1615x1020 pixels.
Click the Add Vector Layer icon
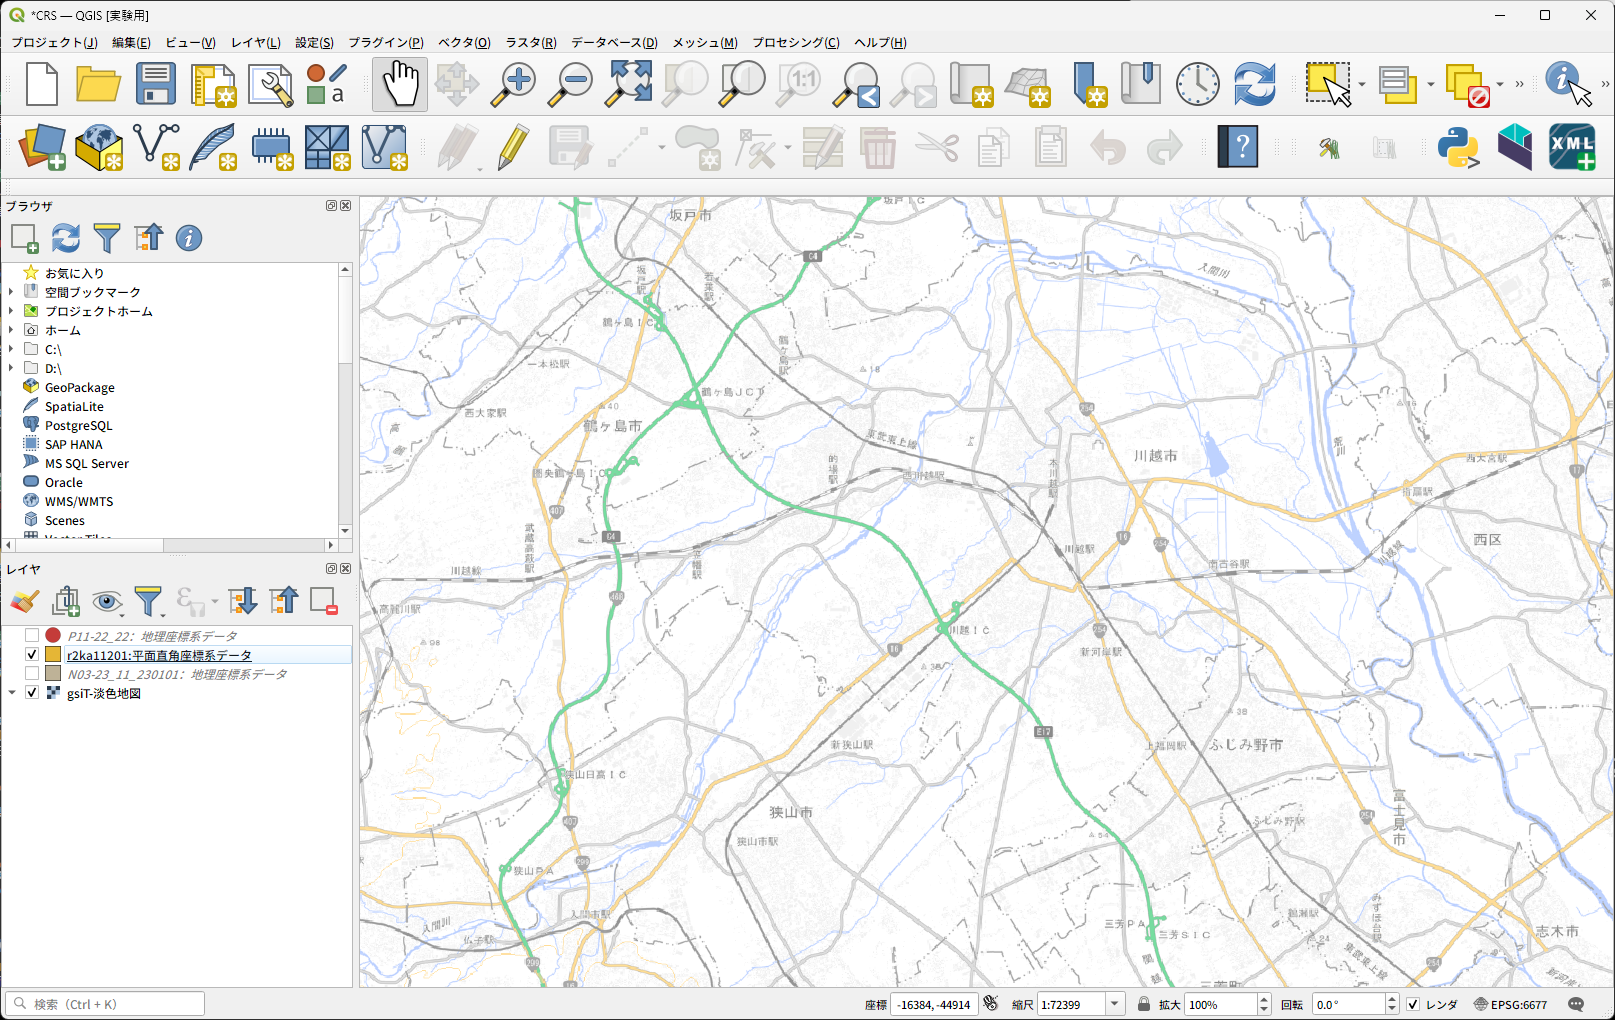[156, 148]
